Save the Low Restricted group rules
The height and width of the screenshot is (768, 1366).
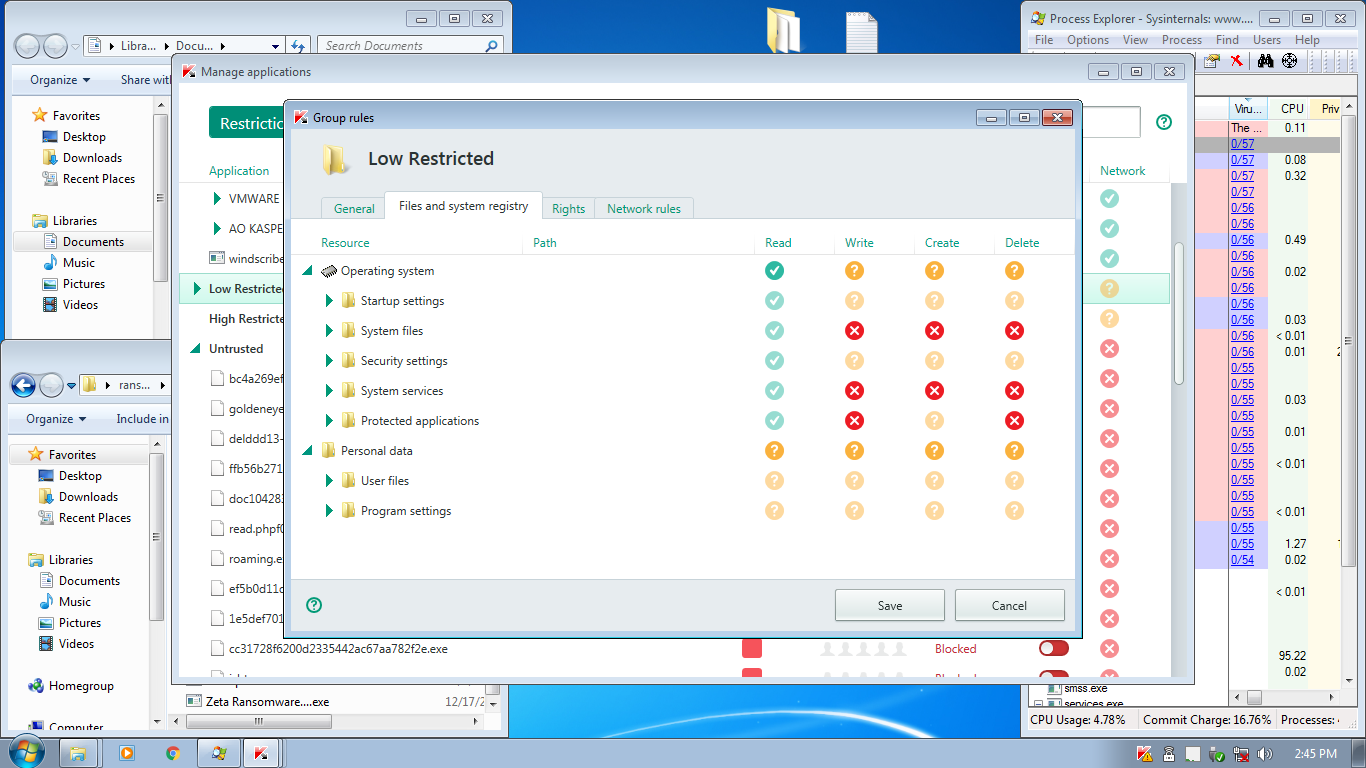pyautogui.click(x=890, y=605)
